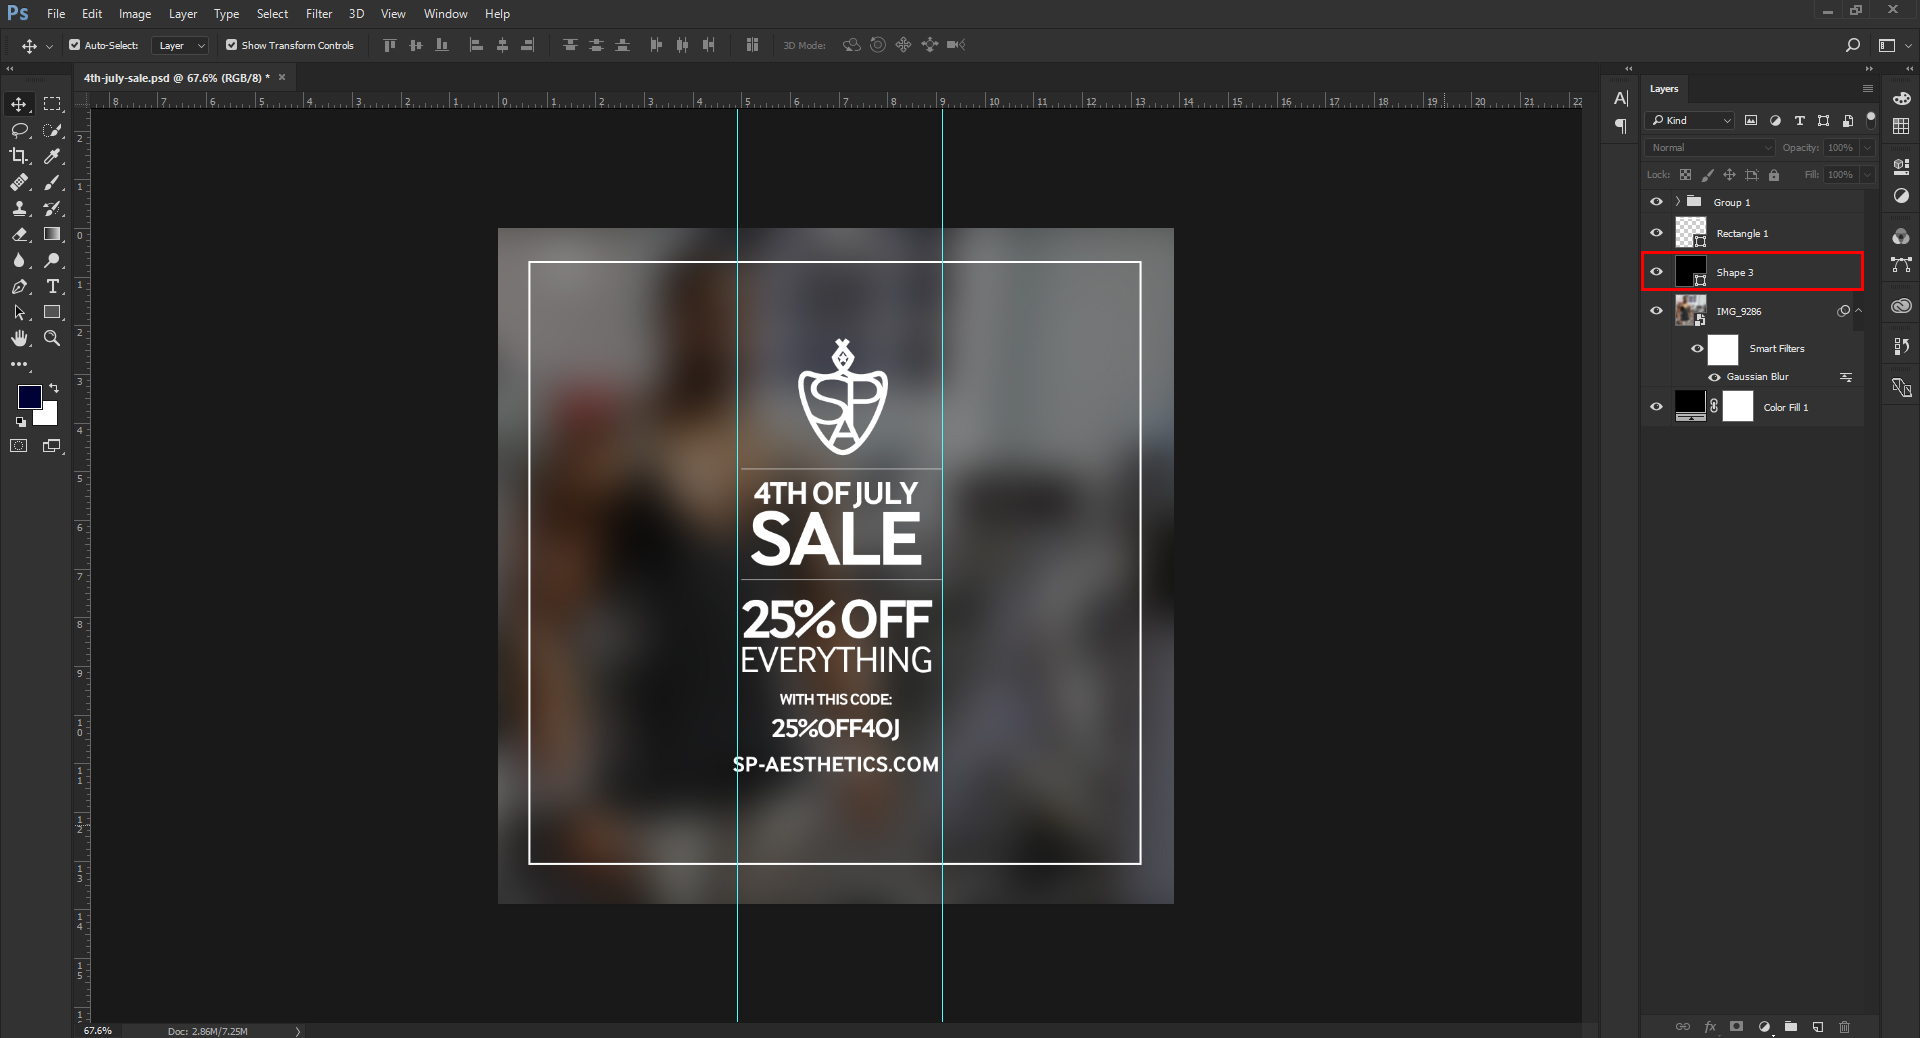Select the Dodge tool

52,260
